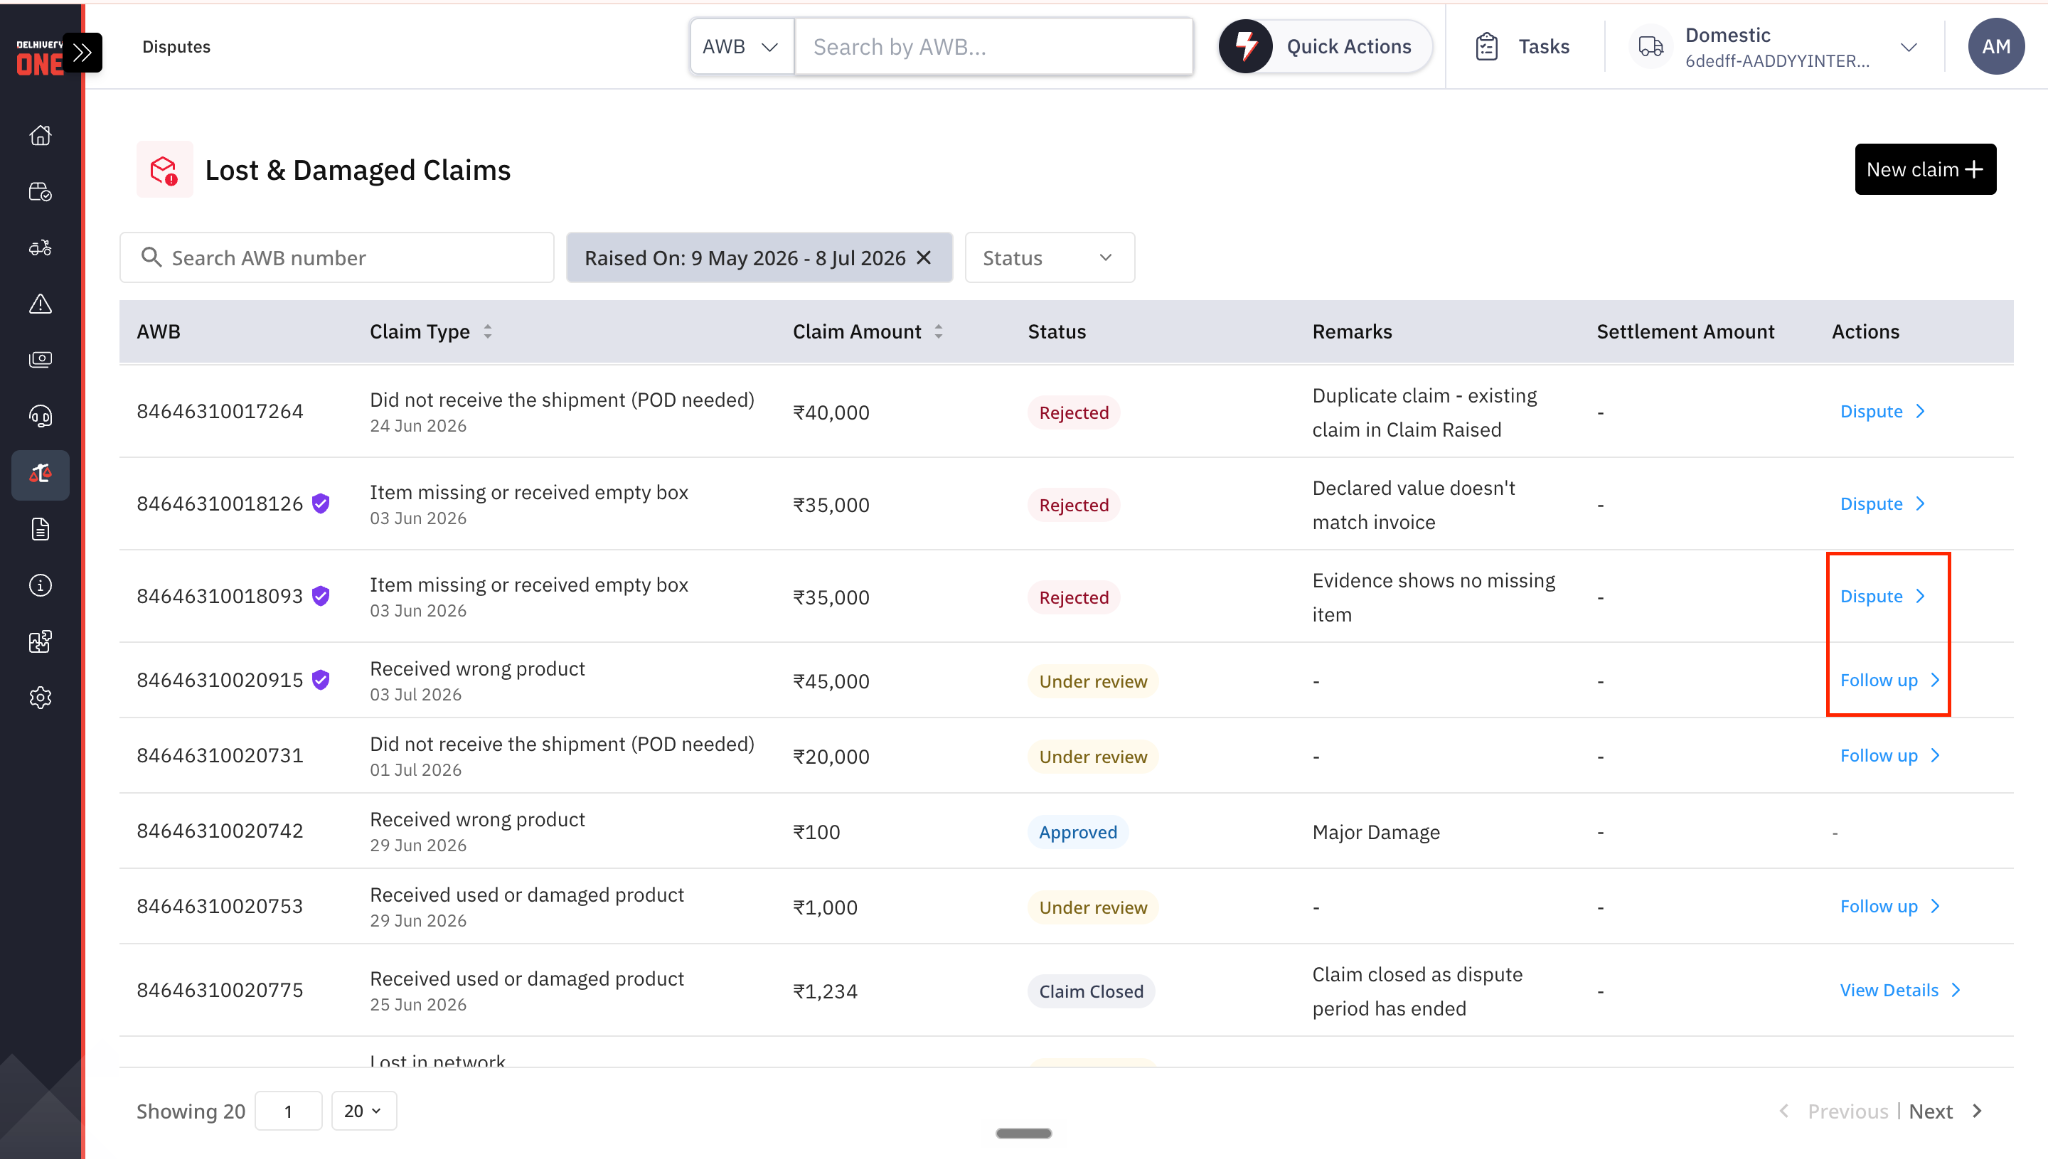Screen dimensions: 2048x1159
Task: Click the Search AWB number field
Action: point(337,258)
